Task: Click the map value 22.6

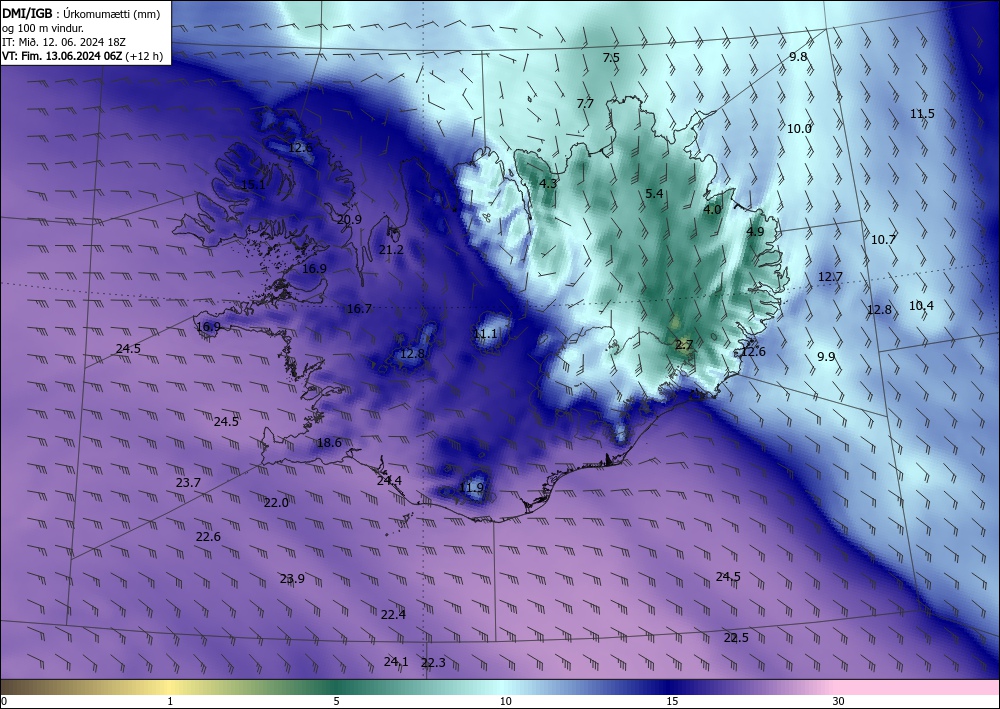Action: [x=208, y=537]
